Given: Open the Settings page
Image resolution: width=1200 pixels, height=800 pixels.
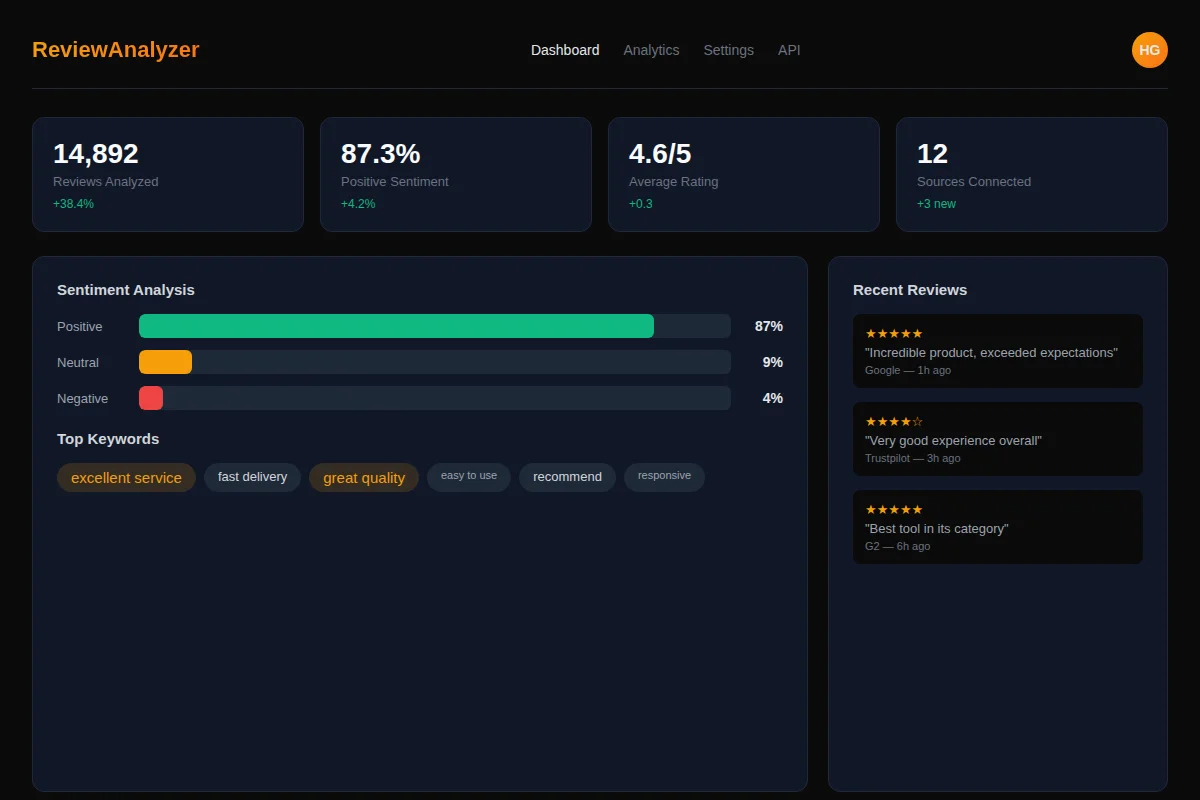Looking at the screenshot, I should pyautogui.click(x=728, y=49).
